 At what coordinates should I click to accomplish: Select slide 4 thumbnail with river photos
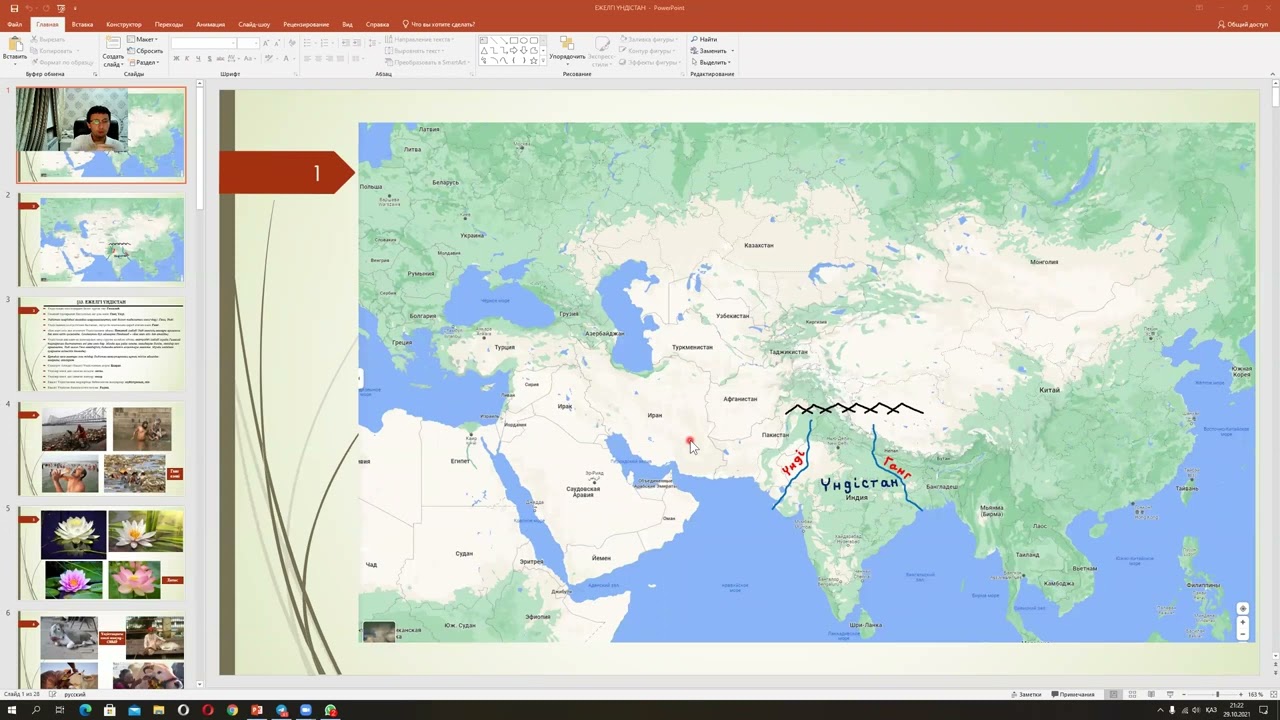coord(102,449)
